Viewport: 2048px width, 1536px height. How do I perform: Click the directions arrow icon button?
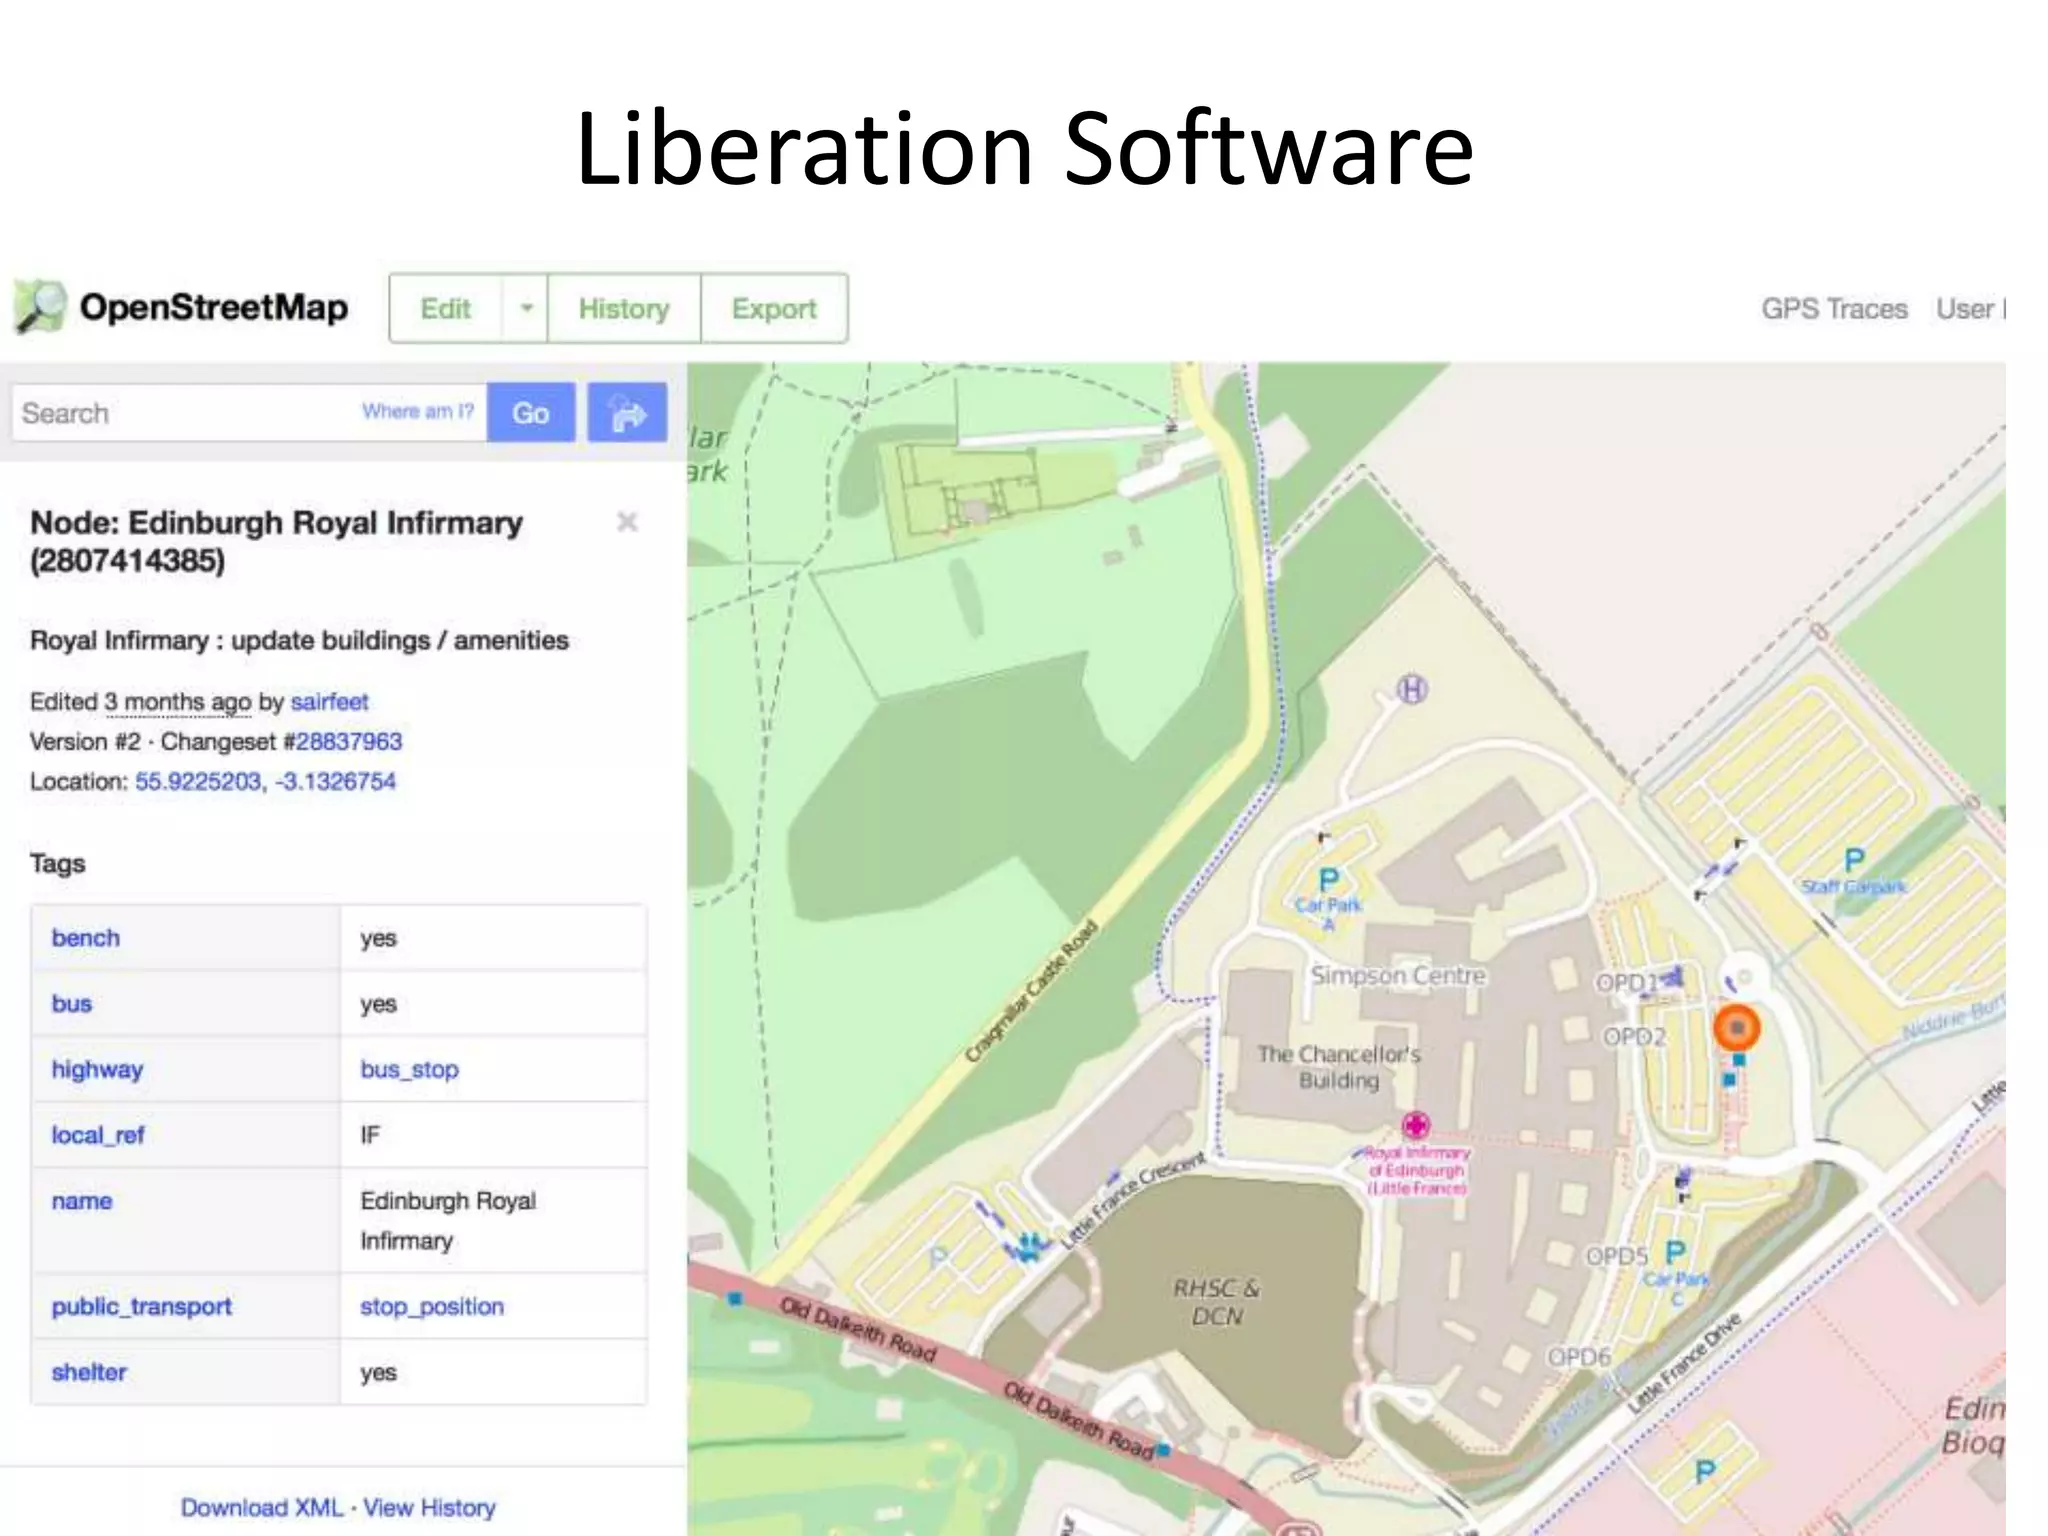coord(627,412)
